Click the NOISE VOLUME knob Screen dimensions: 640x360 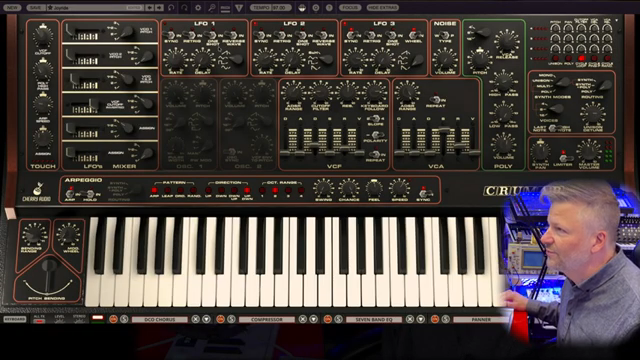(445, 60)
